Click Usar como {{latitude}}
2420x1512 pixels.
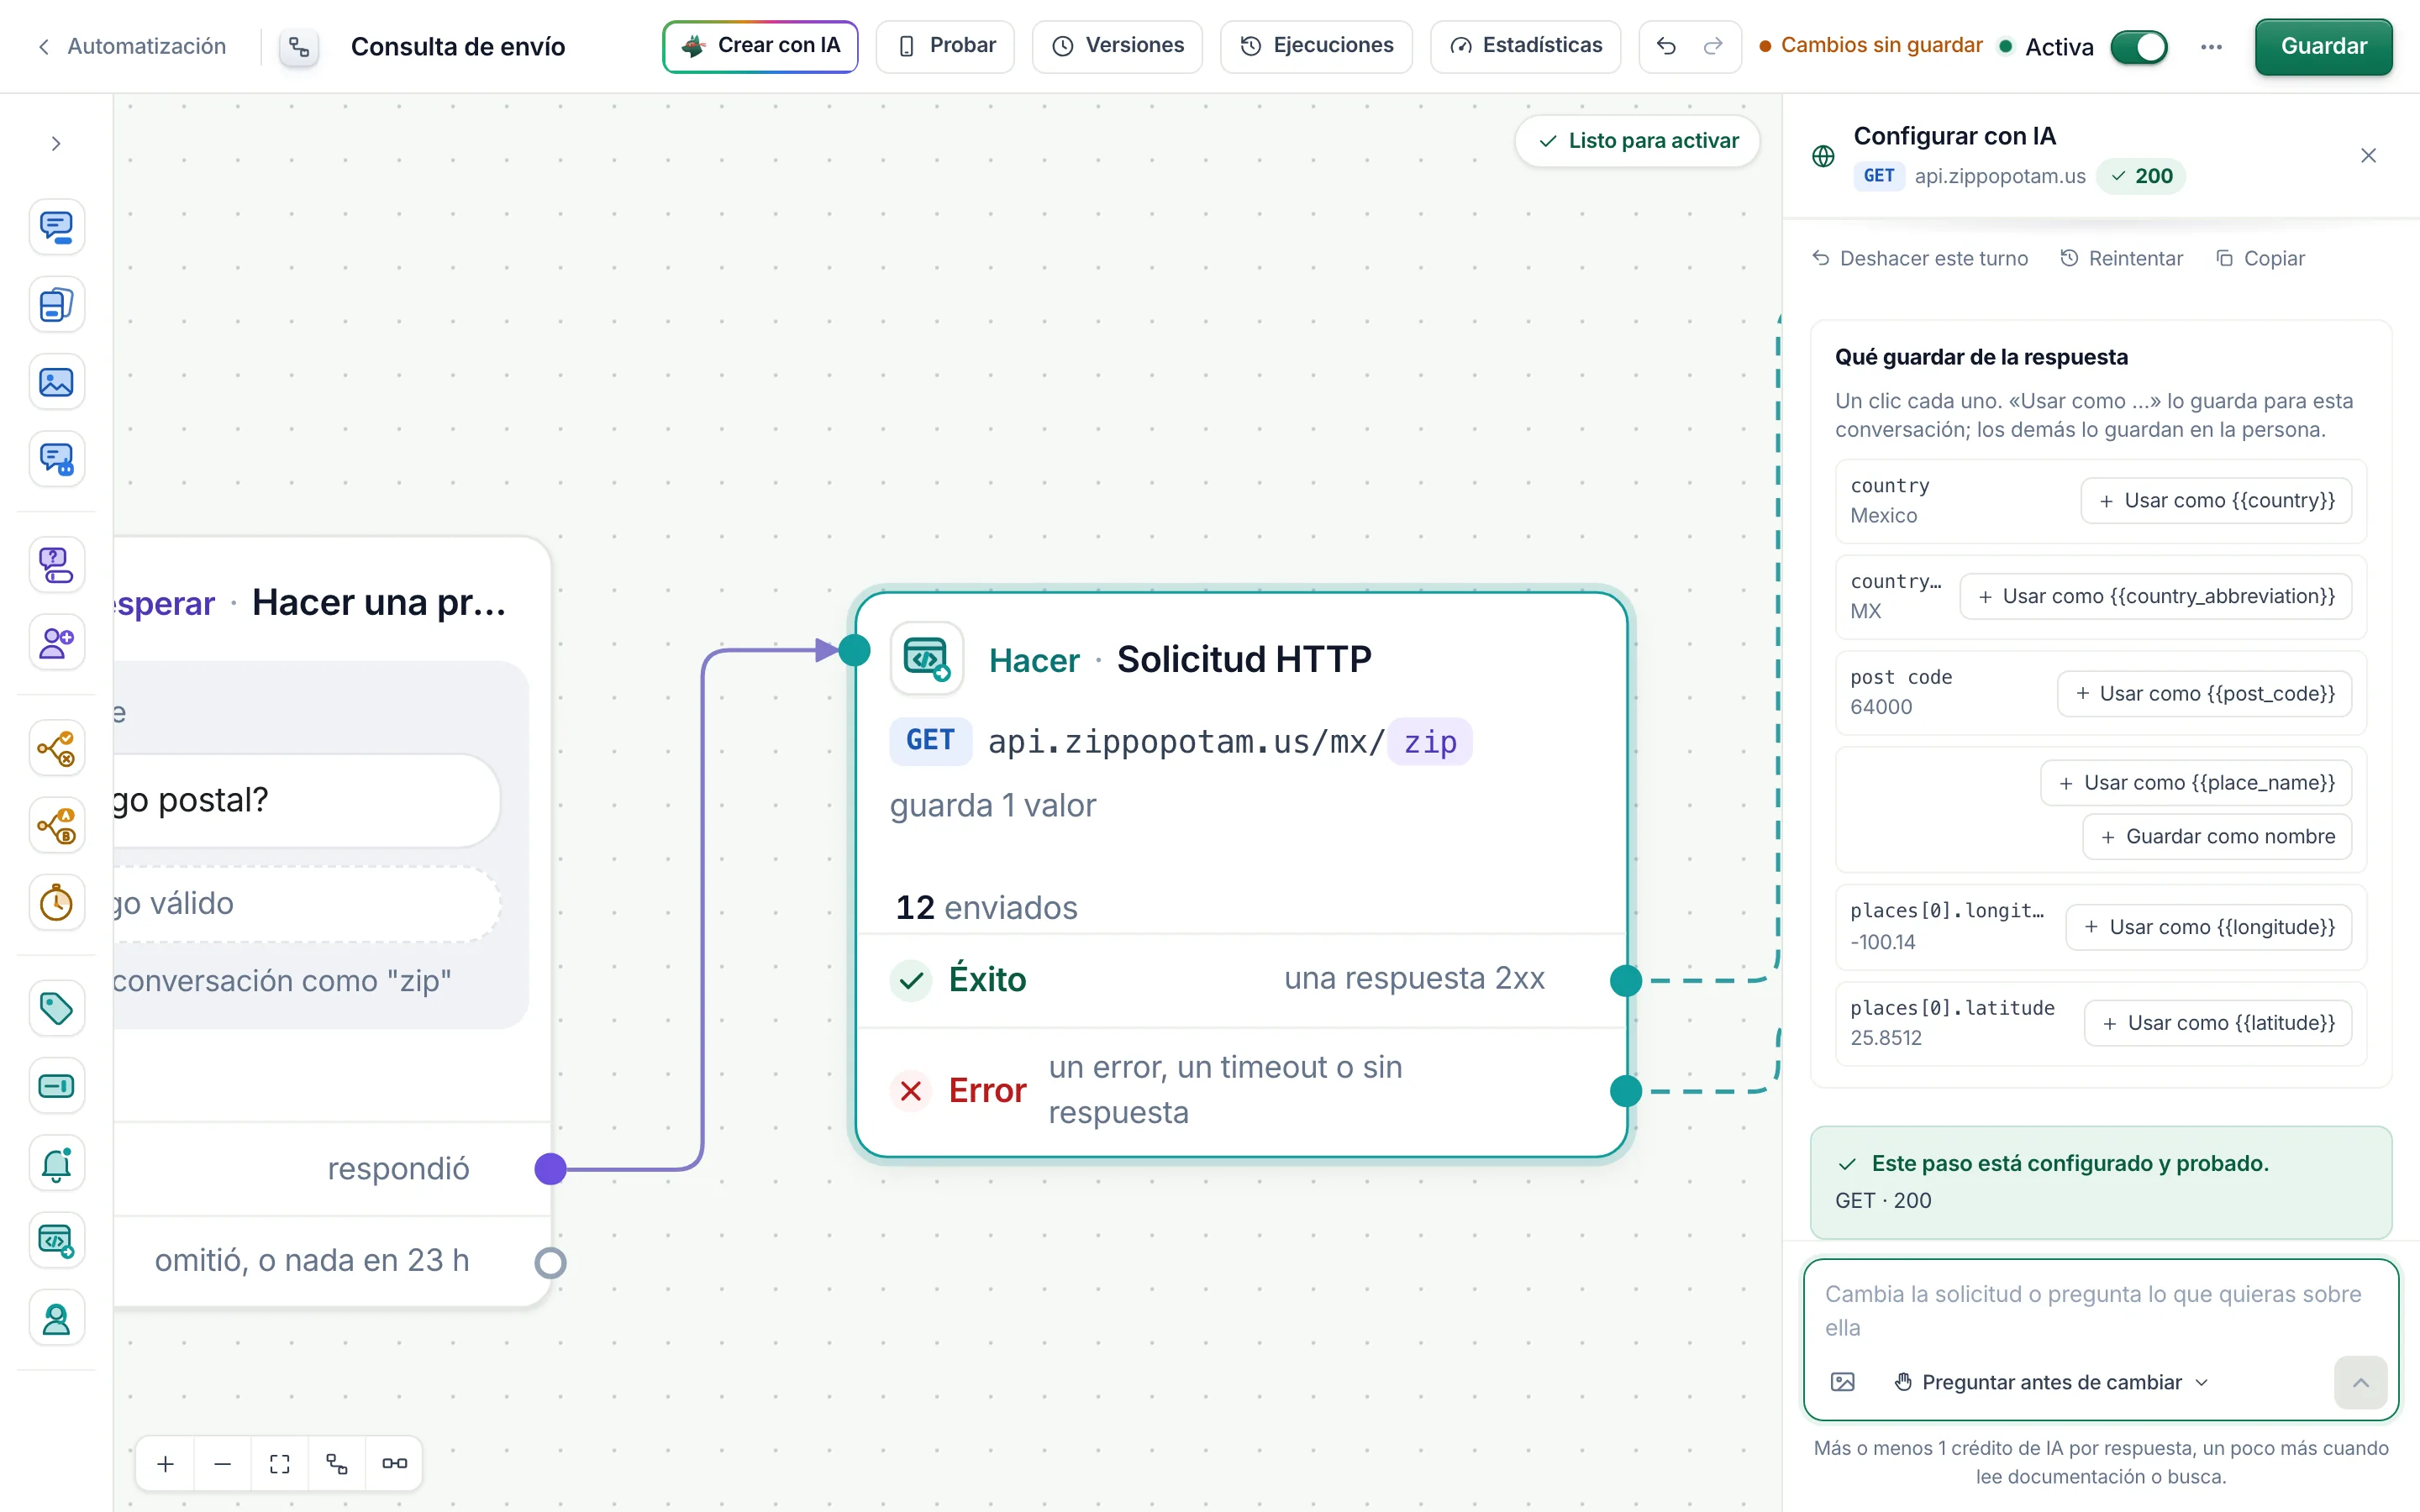2218,1022
